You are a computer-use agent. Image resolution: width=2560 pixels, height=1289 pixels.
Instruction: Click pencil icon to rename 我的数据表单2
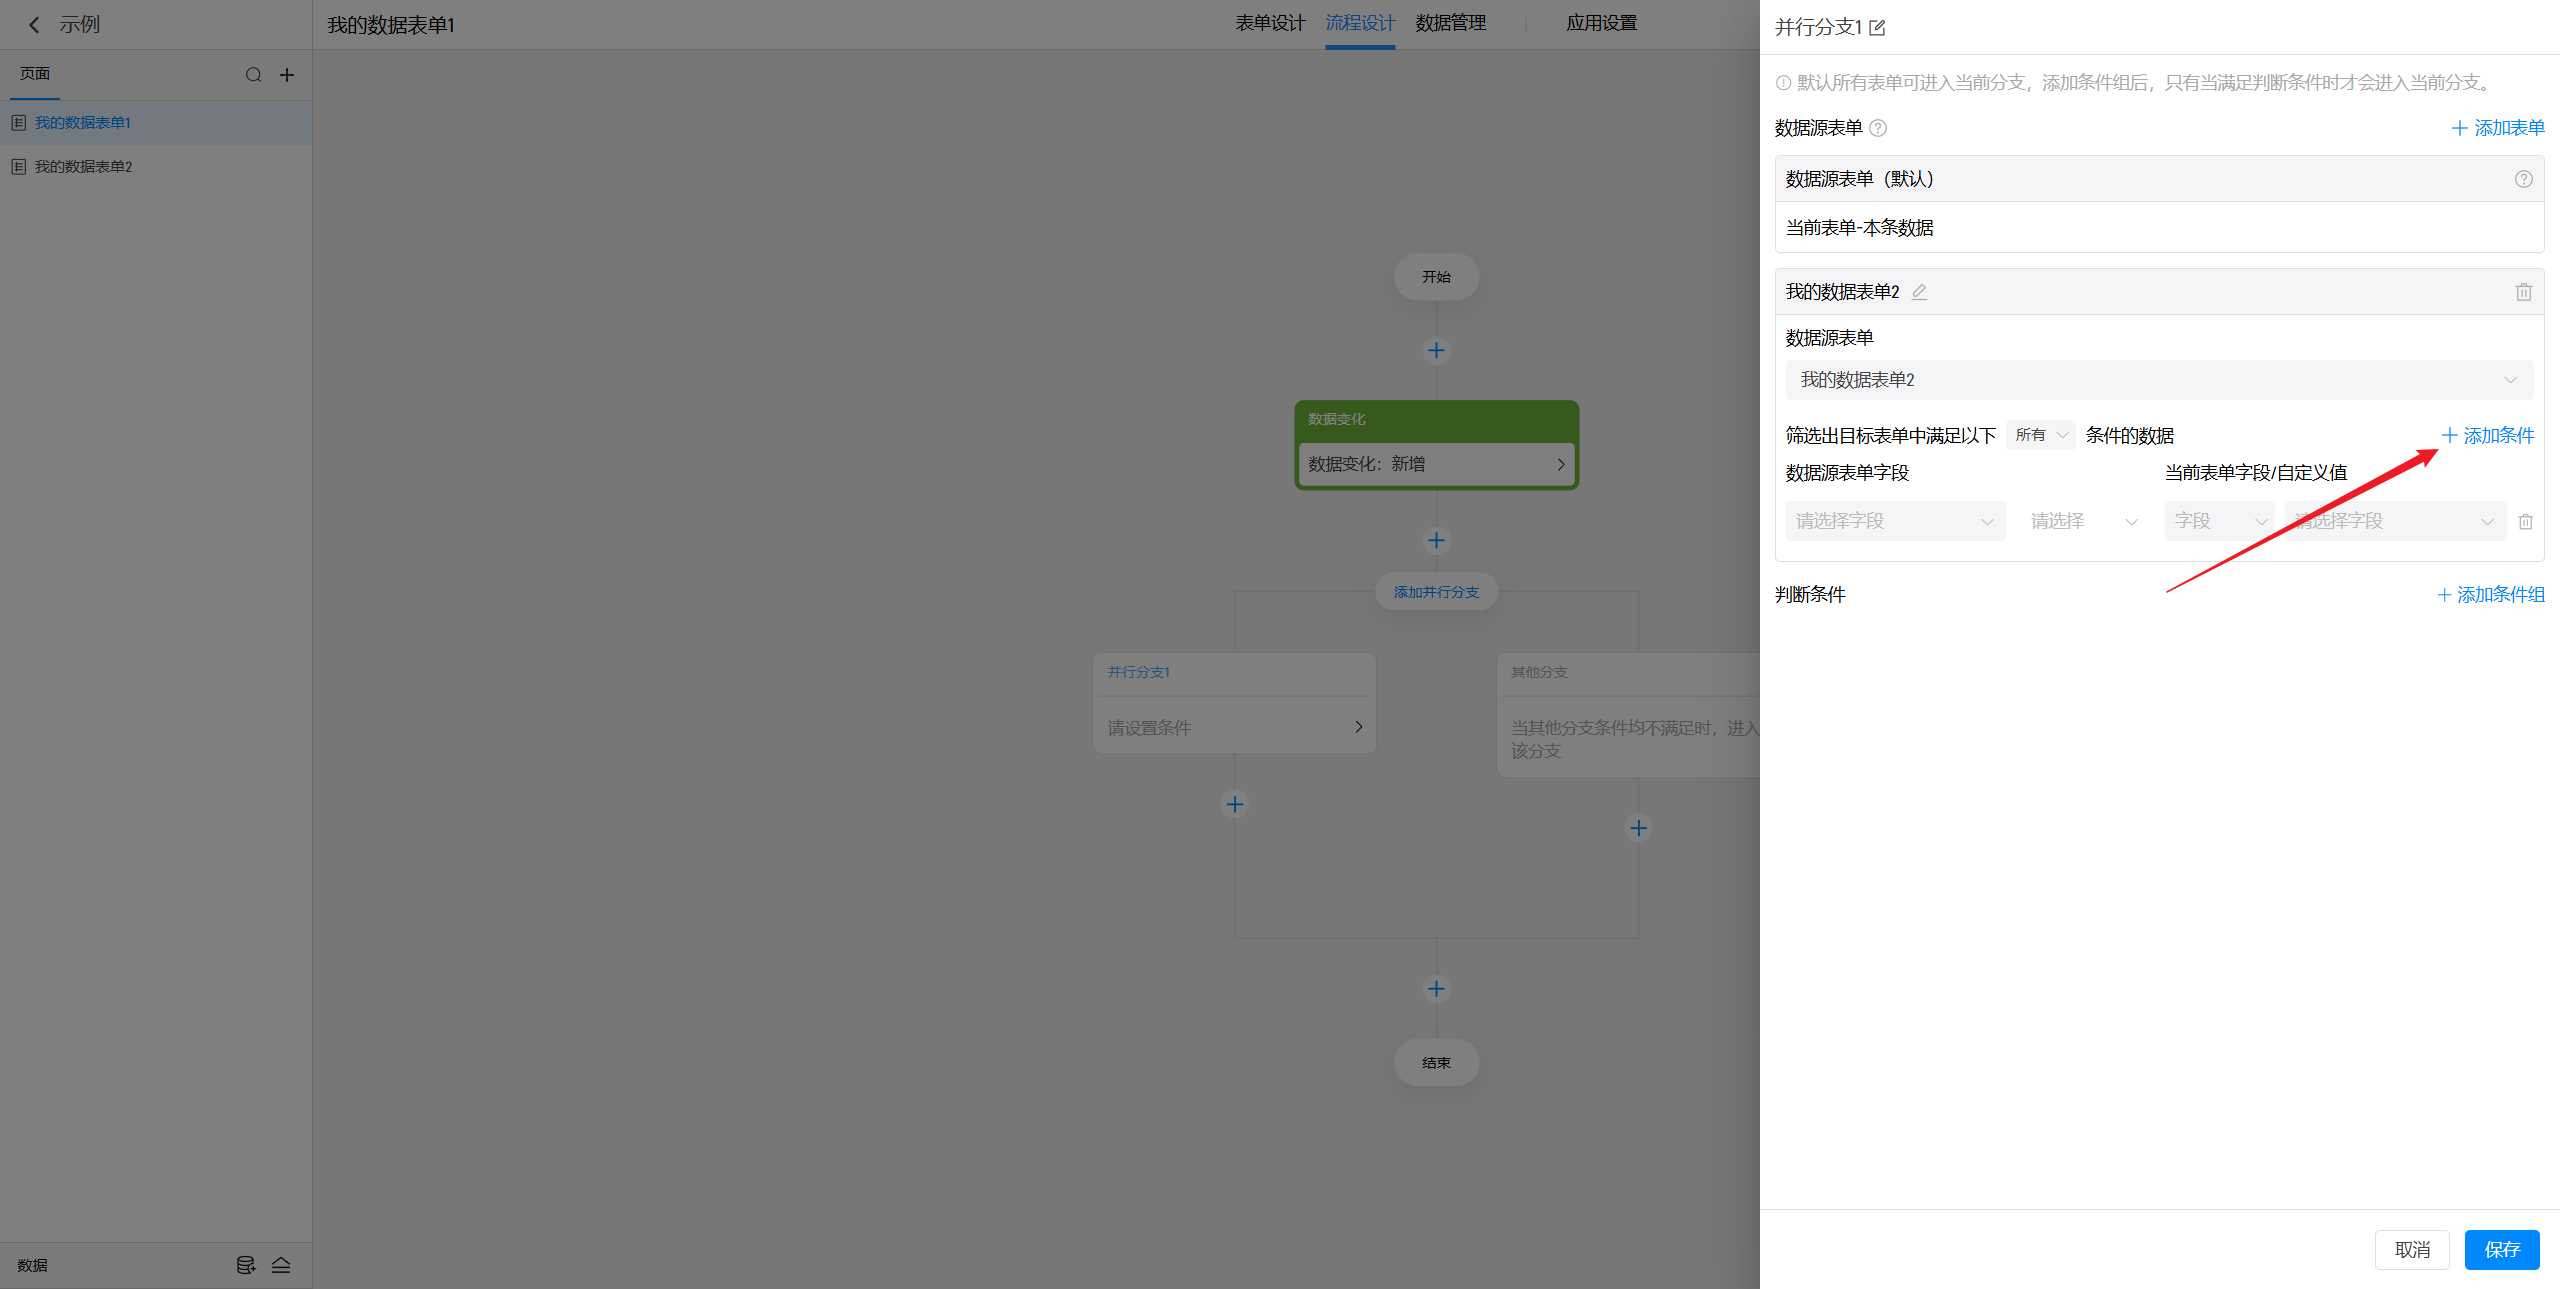point(1919,292)
